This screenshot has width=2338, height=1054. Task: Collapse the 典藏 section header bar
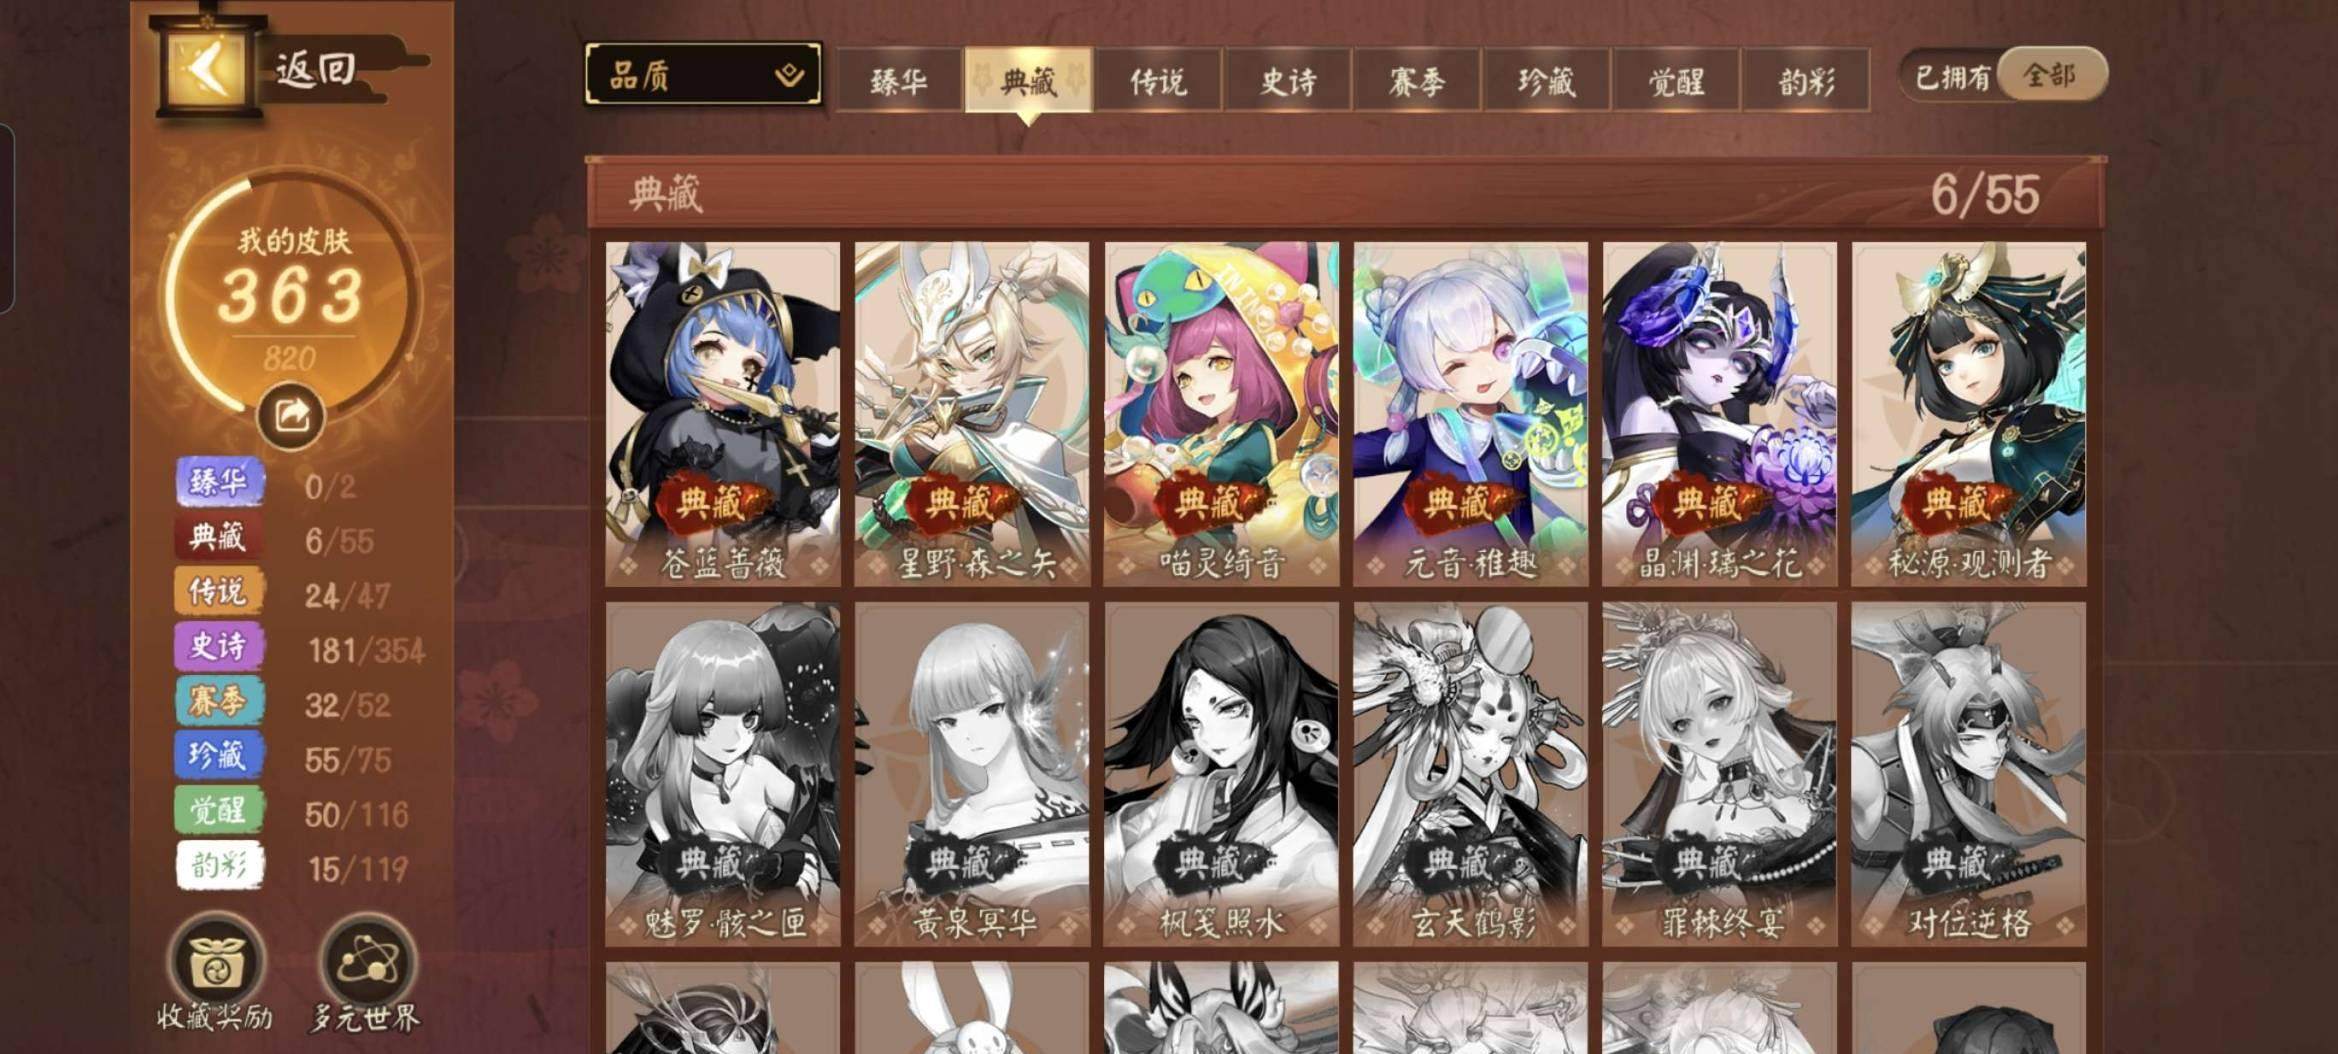point(1346,192)
